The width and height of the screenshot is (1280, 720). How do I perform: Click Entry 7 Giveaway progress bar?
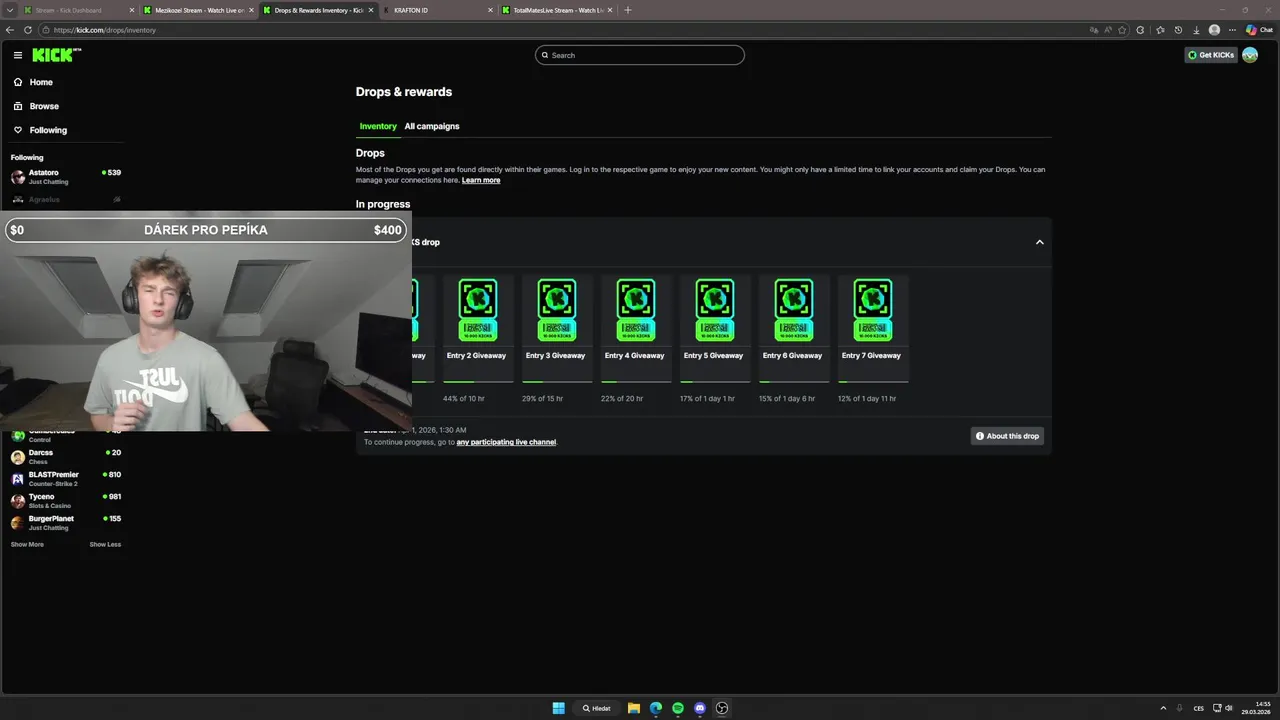click(873, 381)
